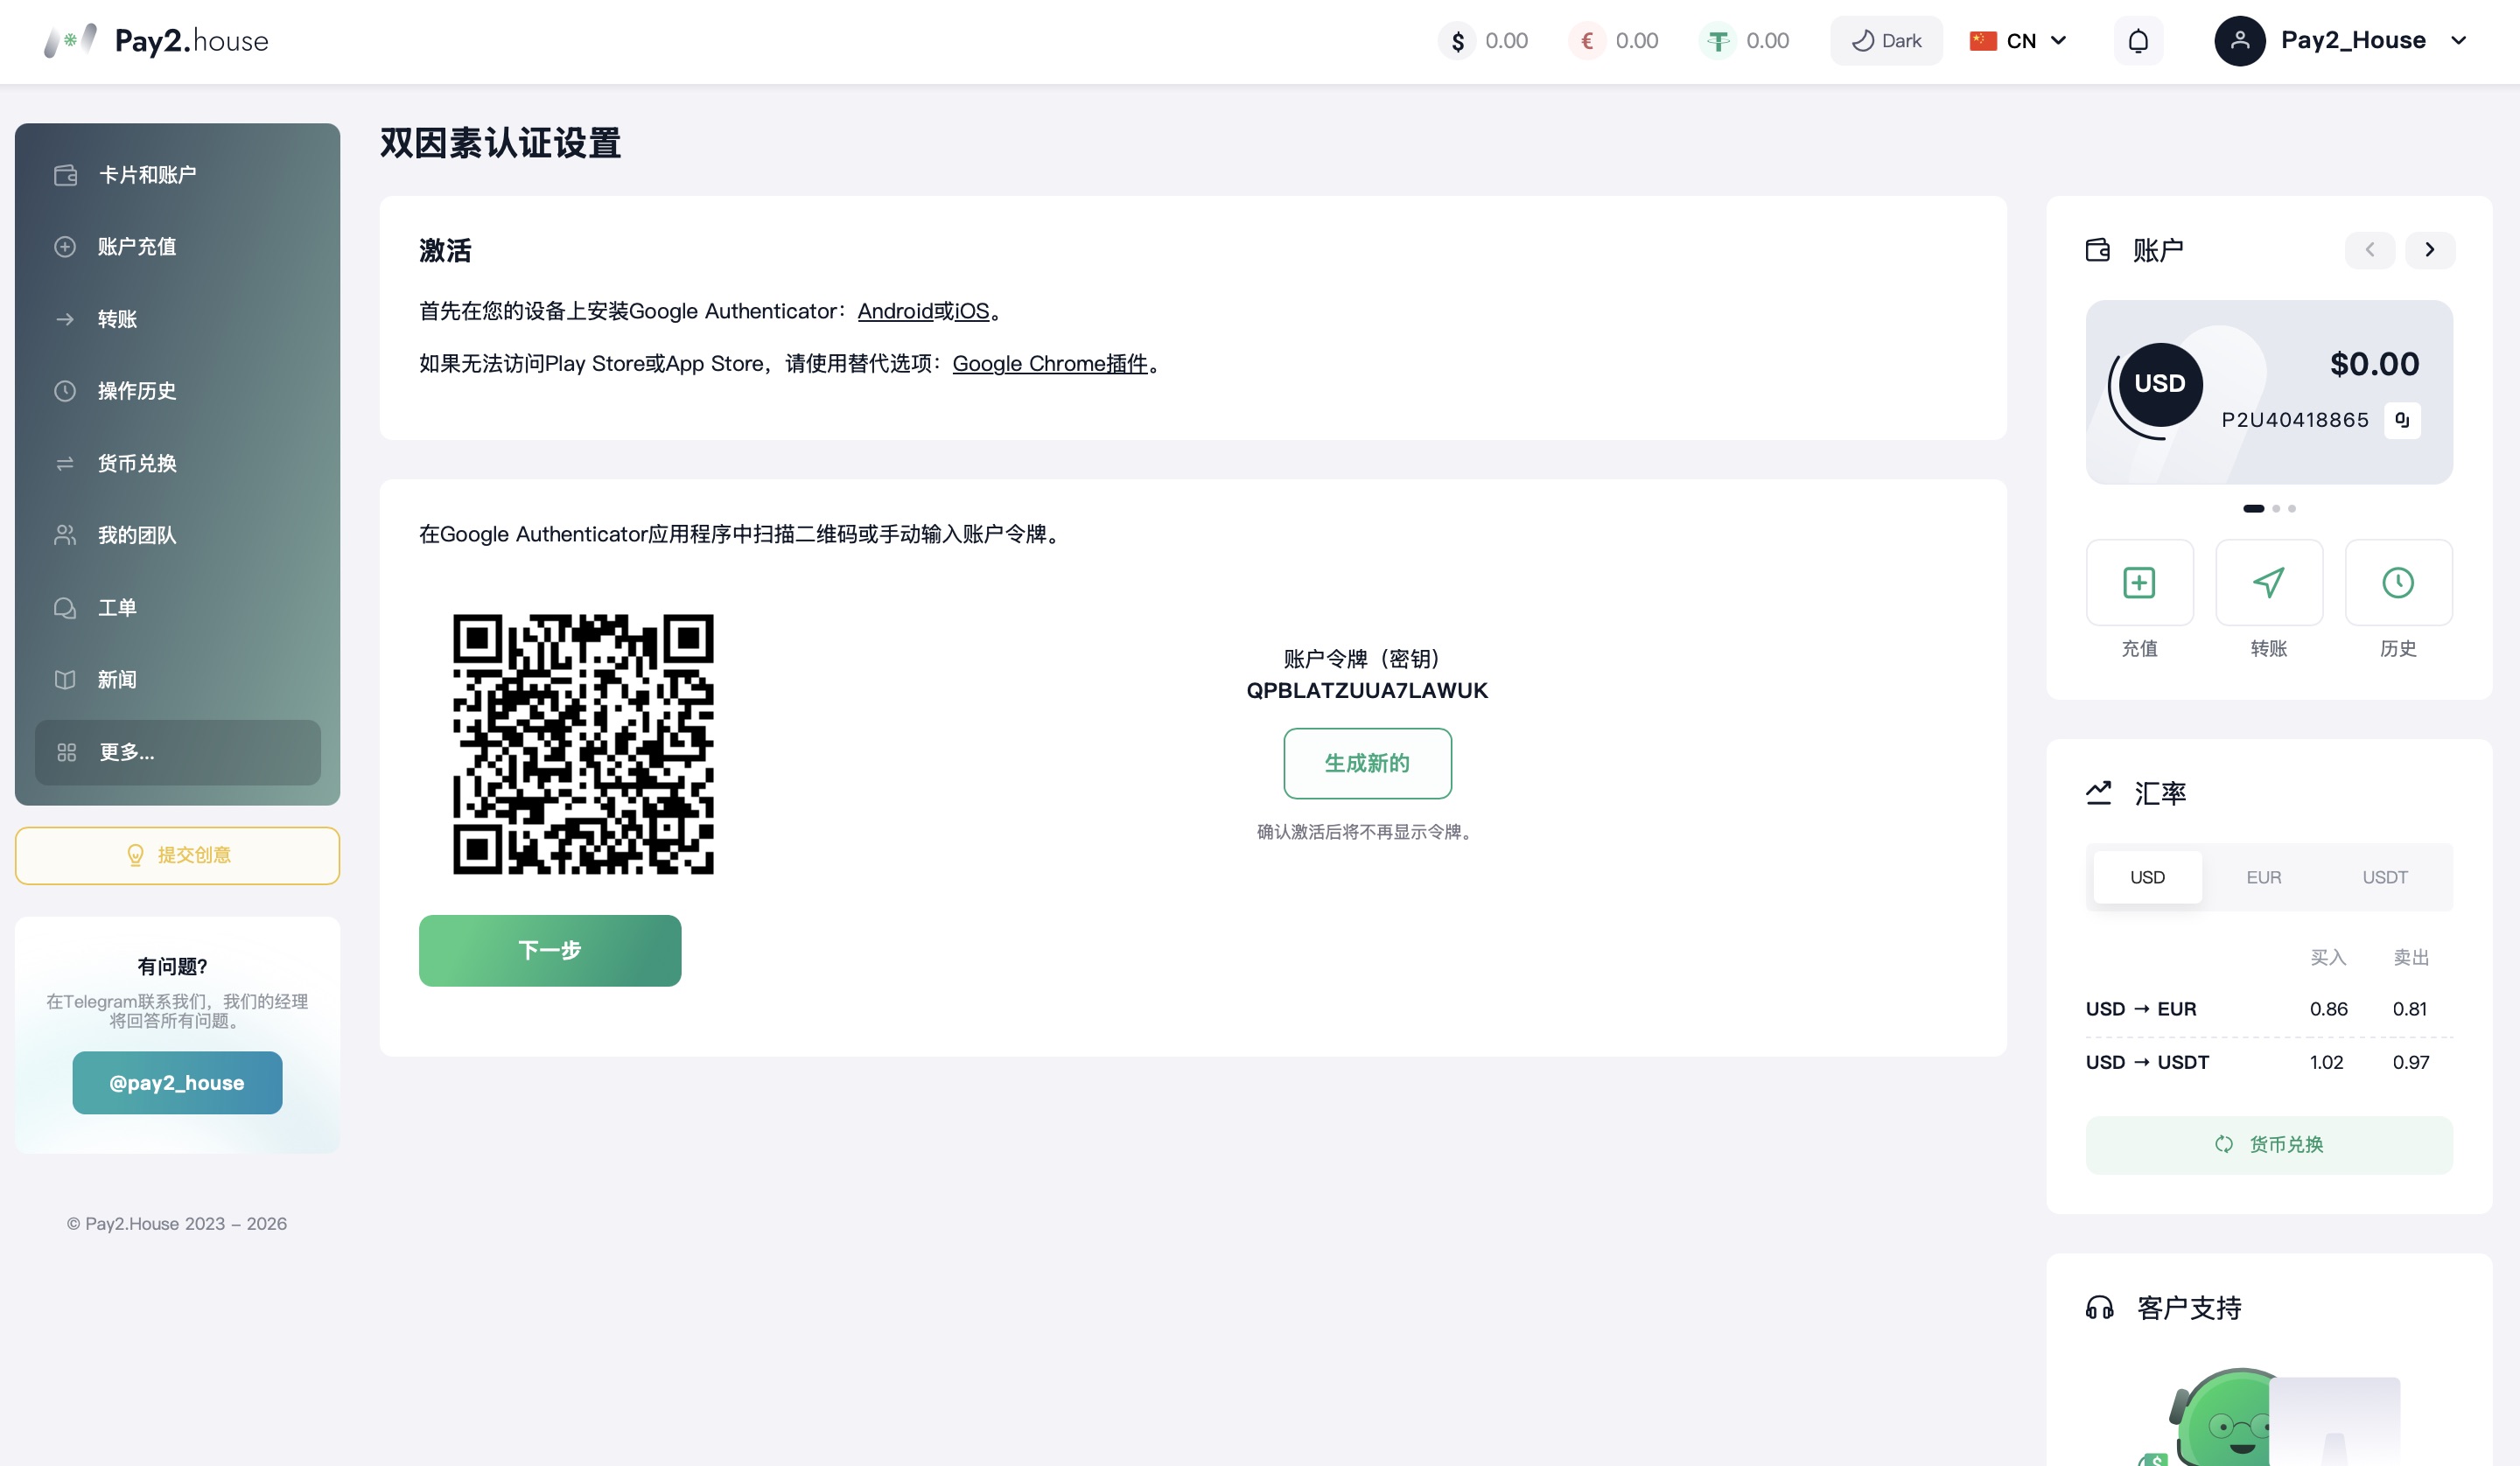Click the 转账 send icon
Image resolution: width=2520 pixels, height=1466 pixels.
point(2269,583)
